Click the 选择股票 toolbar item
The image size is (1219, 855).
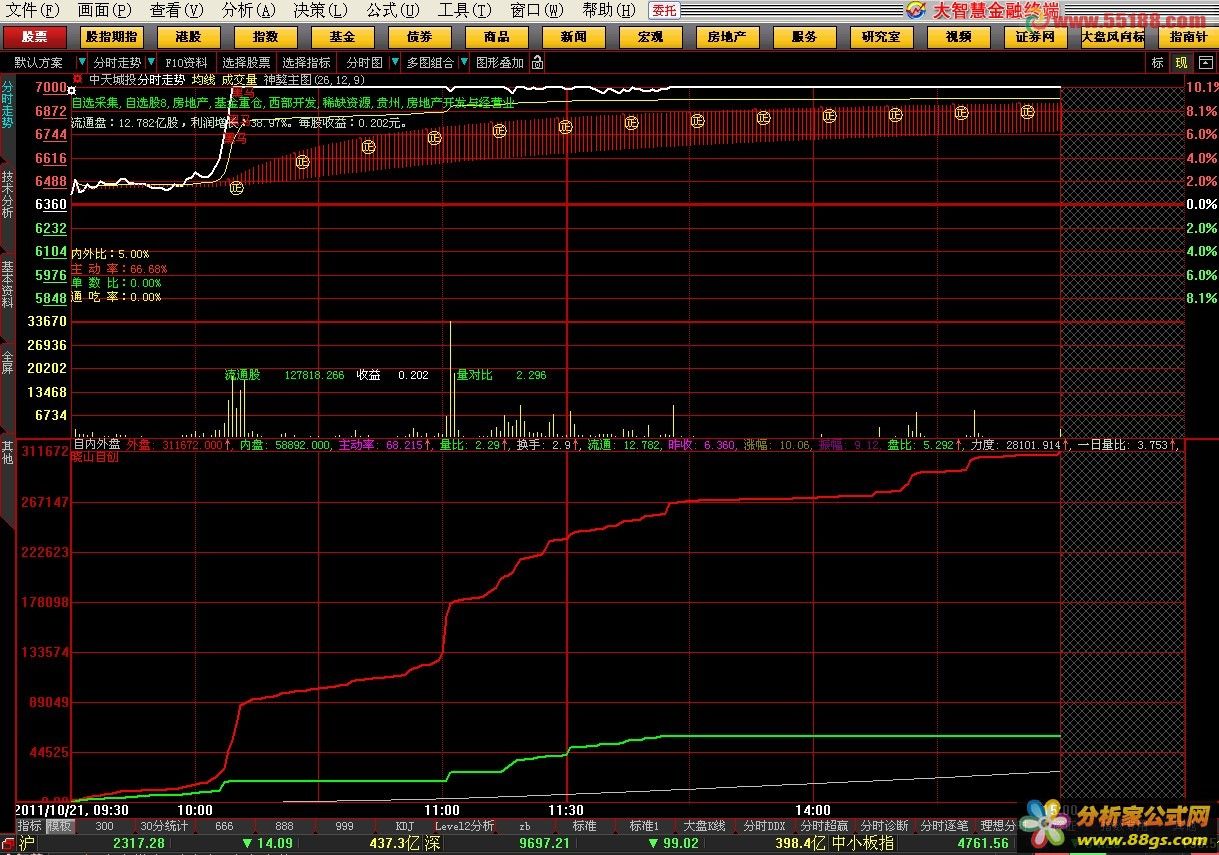click(246, 62)
